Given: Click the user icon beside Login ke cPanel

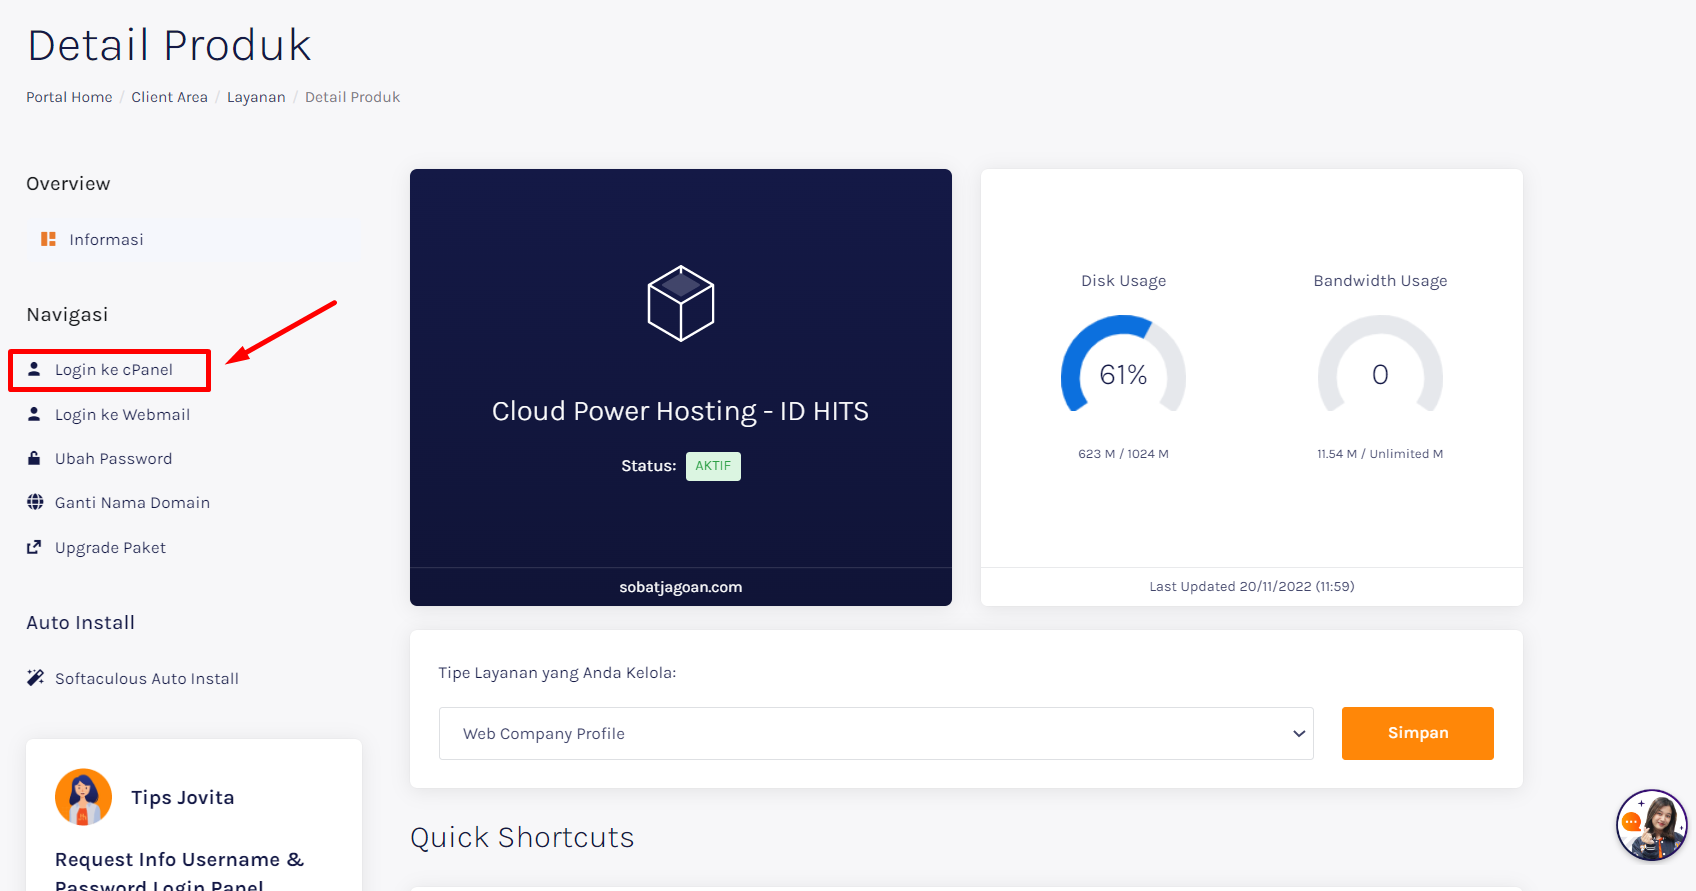Looking at the screenshot, I should point(34,369).
